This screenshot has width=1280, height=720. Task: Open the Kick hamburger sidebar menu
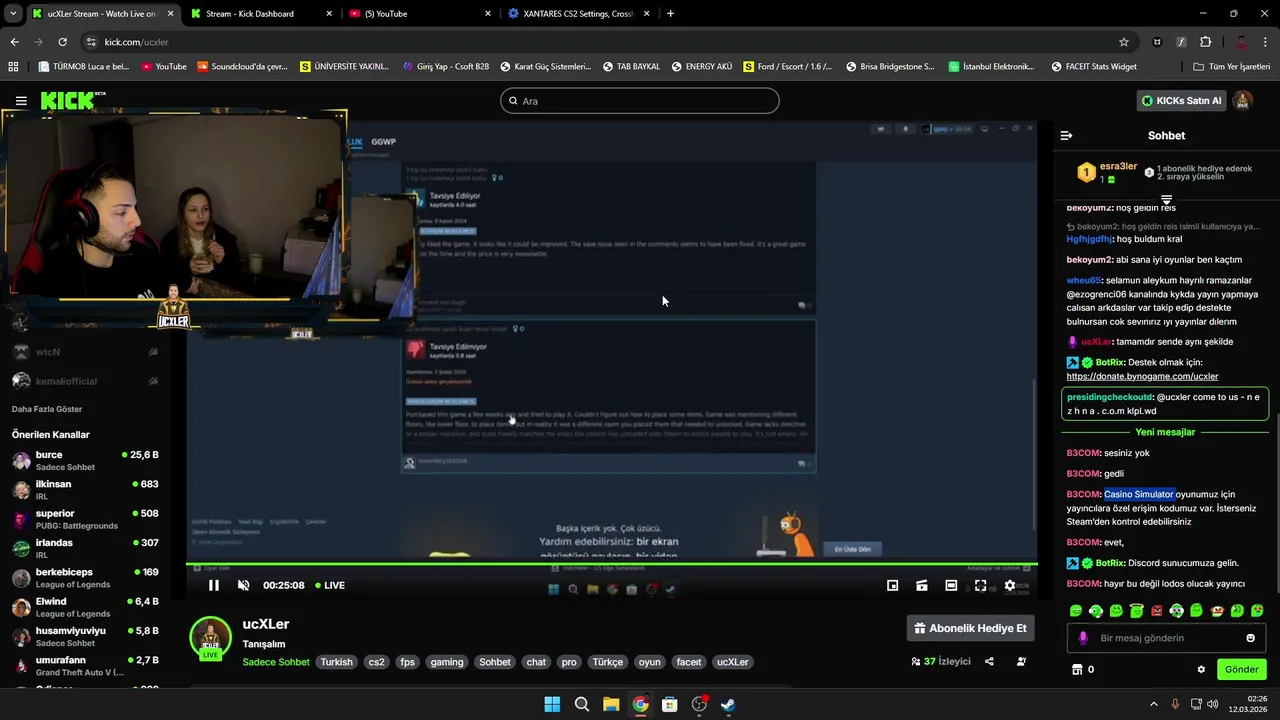[x=21, y=101]
